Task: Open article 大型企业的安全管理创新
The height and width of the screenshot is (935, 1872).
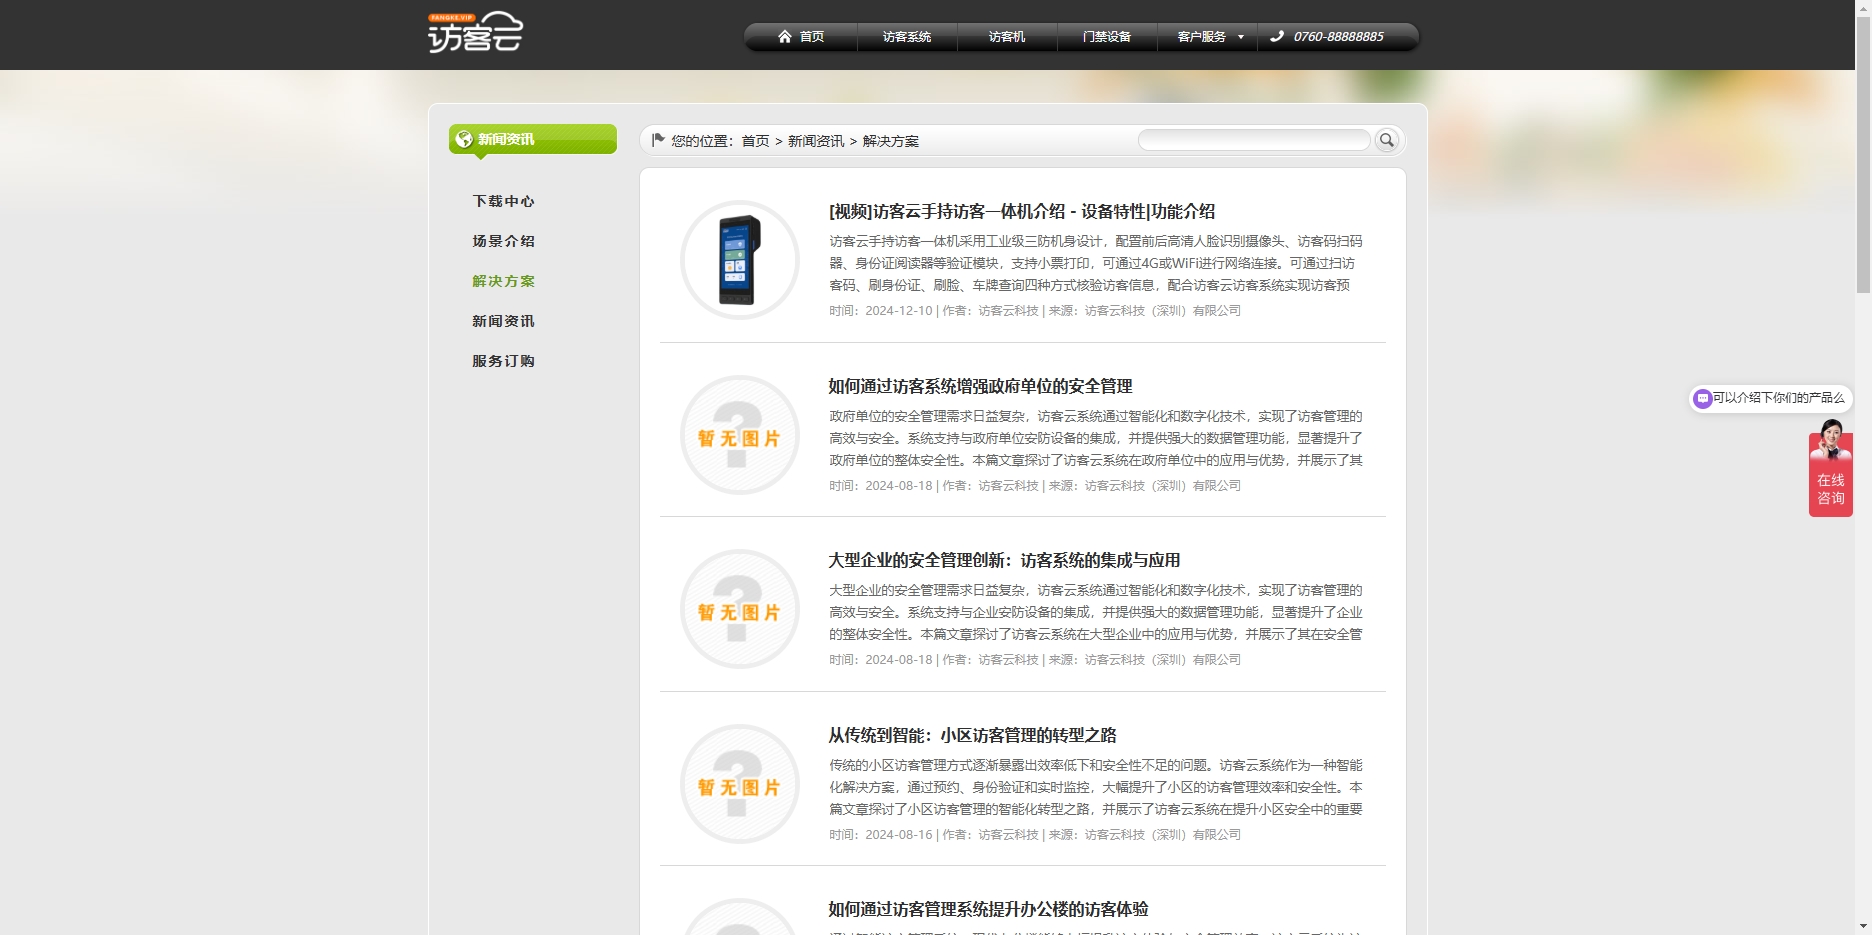Action: click(1004, 560)
